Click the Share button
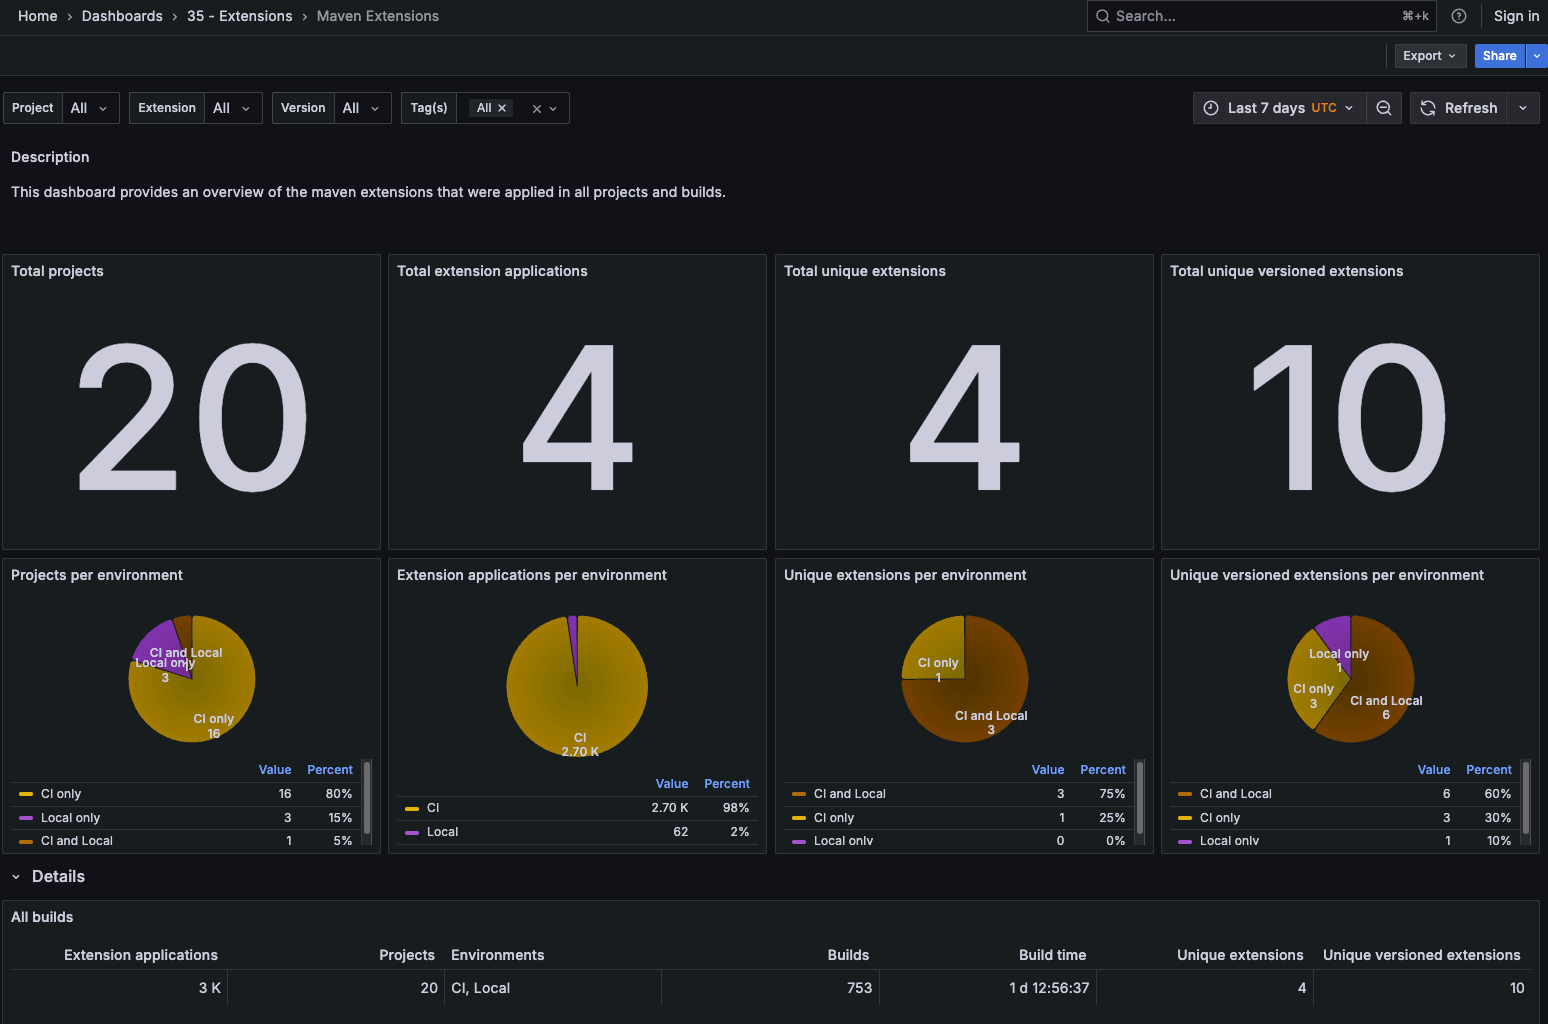Image resolution: width=1548 pixels, height=1024 pixels. point(1499,55)
